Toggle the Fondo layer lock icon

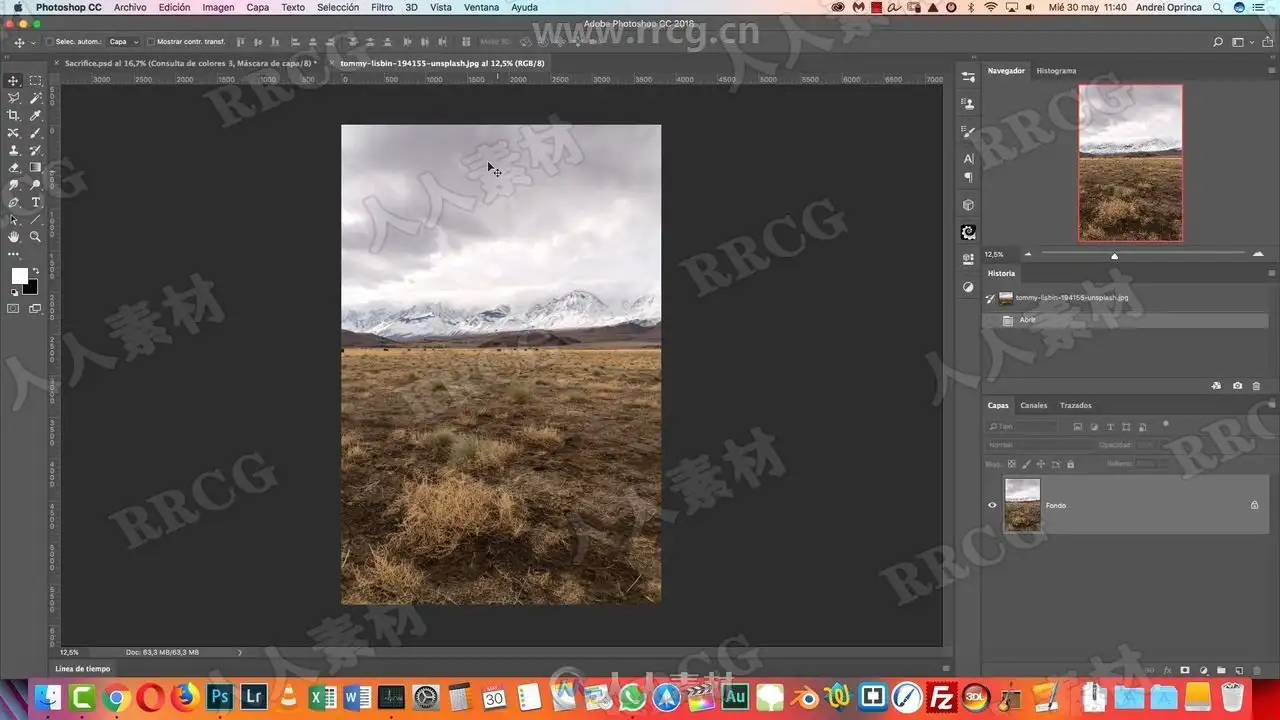[1254, 505]
